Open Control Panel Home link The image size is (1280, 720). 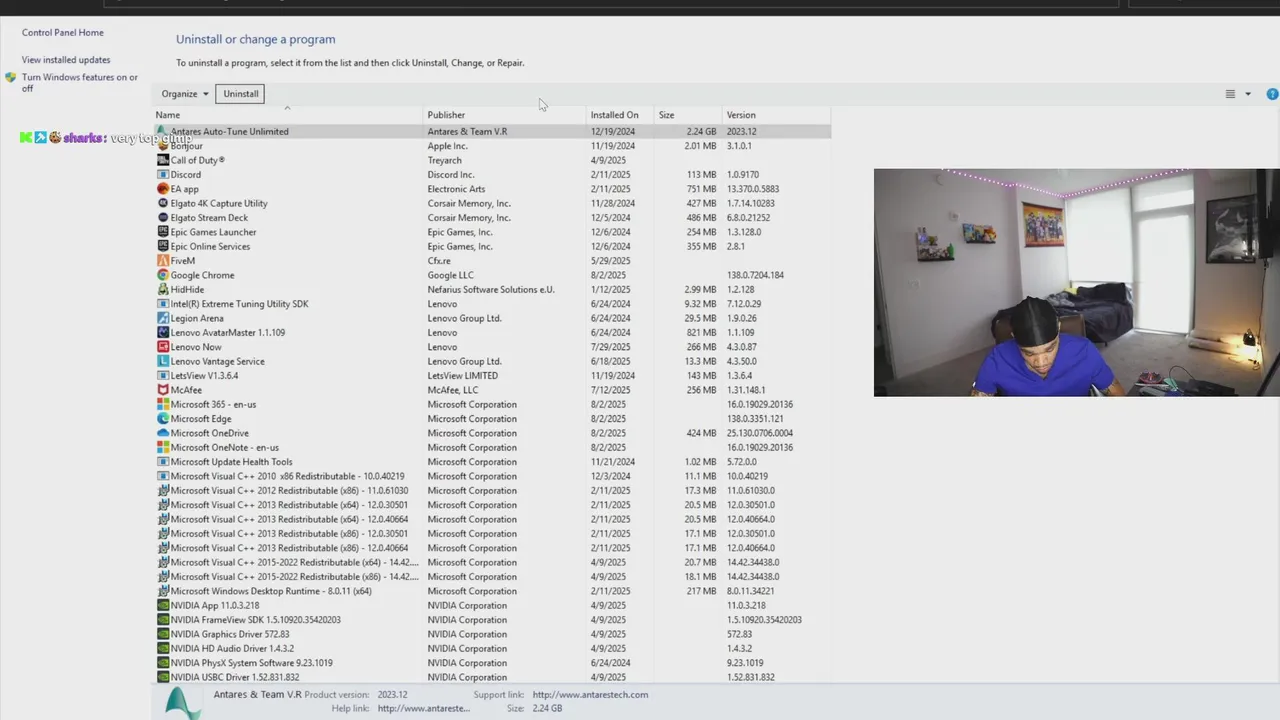63,33
